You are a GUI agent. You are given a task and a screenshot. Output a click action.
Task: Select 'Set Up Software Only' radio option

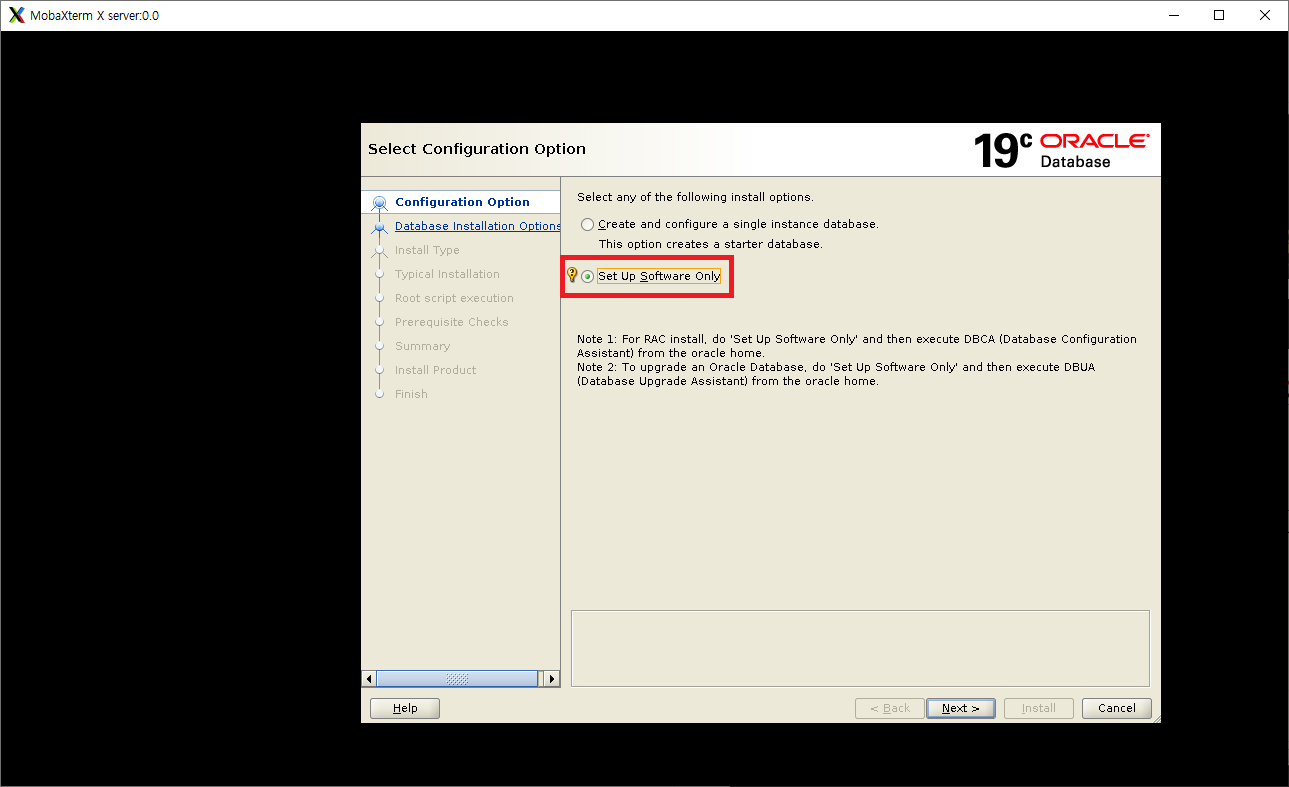click(x=588, y=276)
